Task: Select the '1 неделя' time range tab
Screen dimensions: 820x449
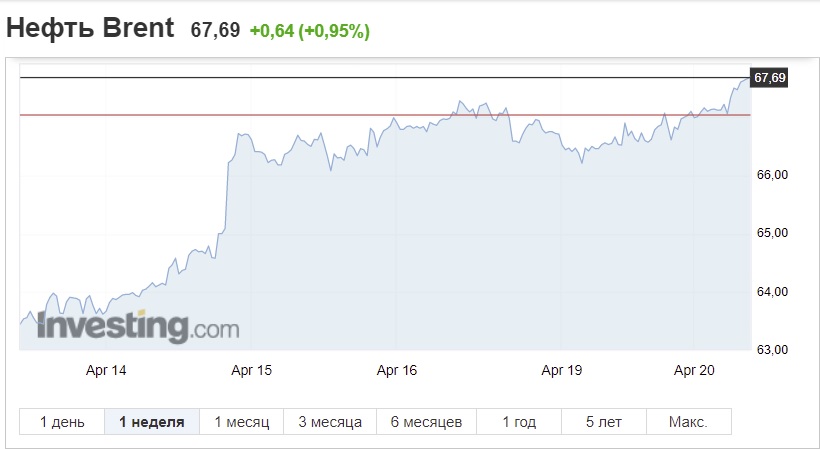Action: coord(152,422)
